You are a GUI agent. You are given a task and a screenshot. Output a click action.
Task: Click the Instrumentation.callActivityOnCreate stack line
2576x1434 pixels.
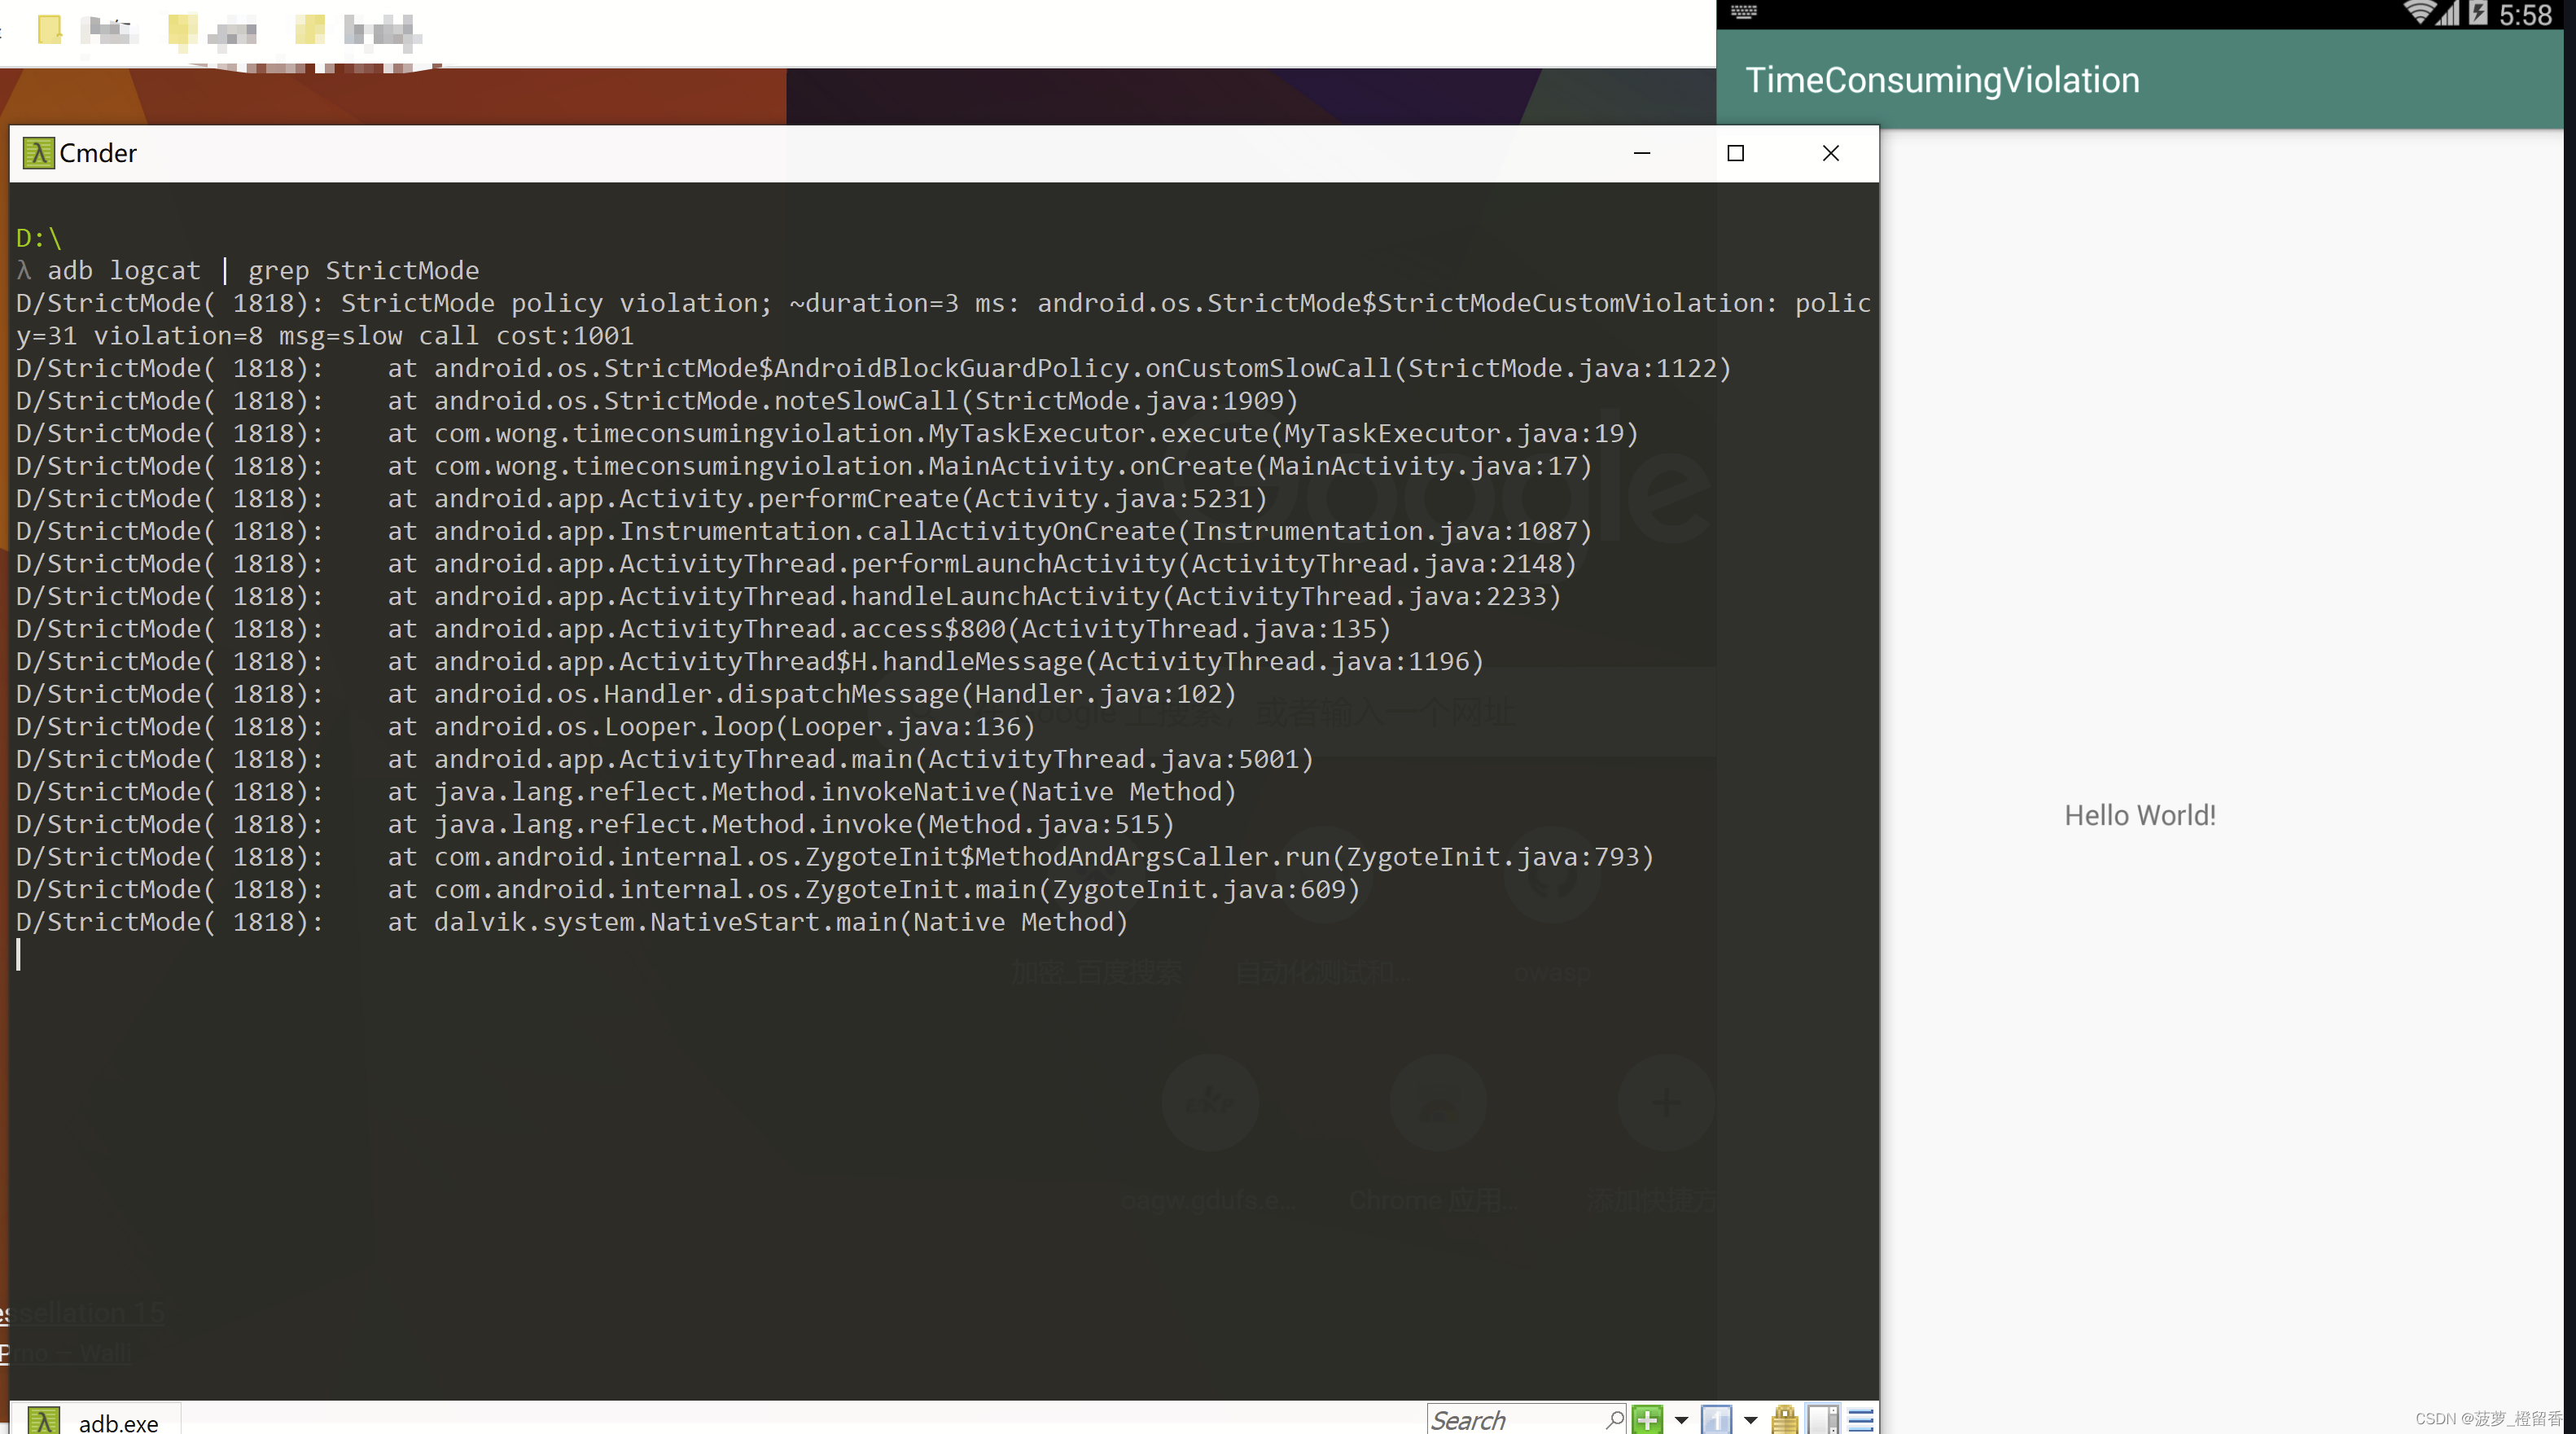803,531
